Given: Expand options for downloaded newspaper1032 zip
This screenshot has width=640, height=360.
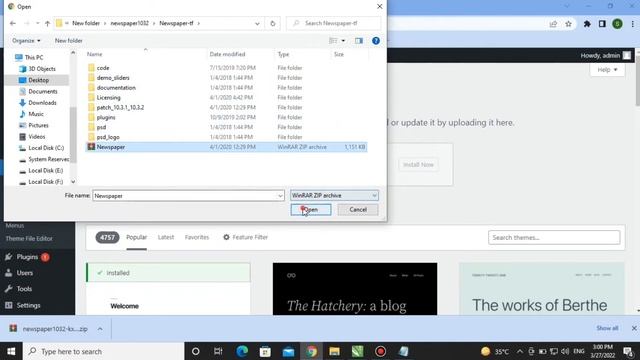Looking at the screenshot, I should (x=100, y=329).
